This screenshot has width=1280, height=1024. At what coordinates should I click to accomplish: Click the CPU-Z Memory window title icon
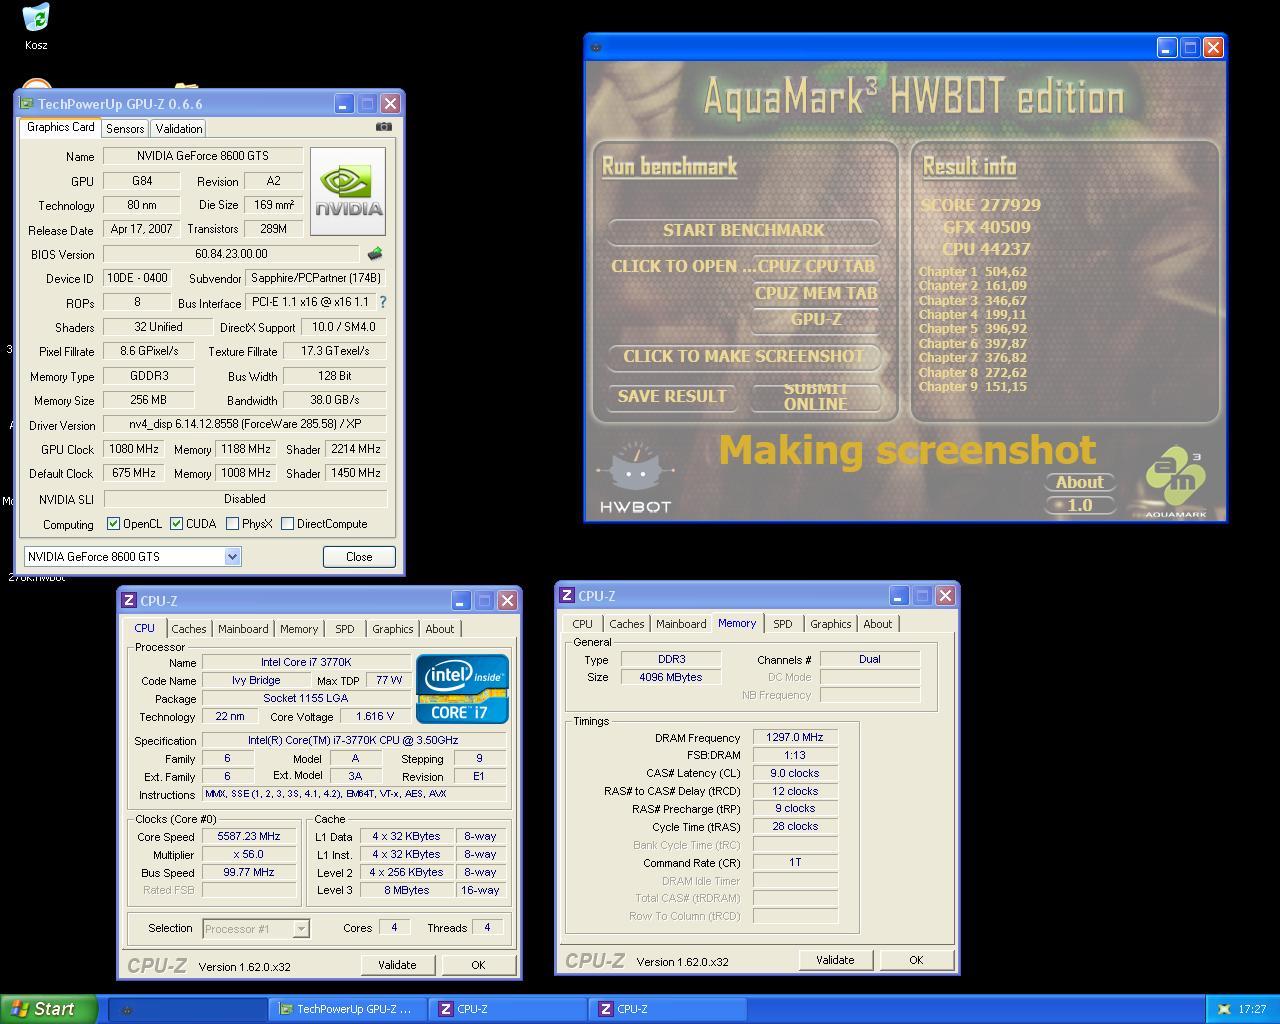coord(566,595)
